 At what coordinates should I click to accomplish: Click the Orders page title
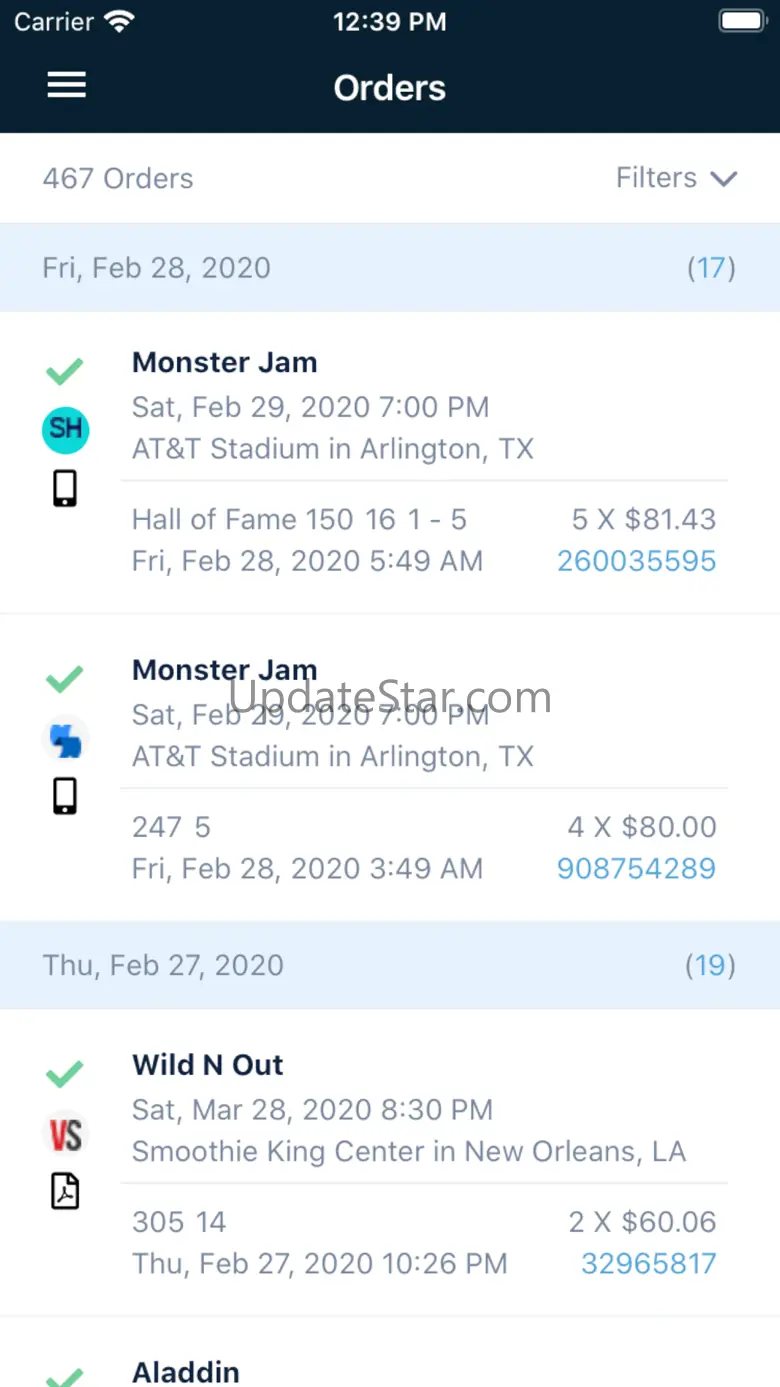click(x=390, y=88)
